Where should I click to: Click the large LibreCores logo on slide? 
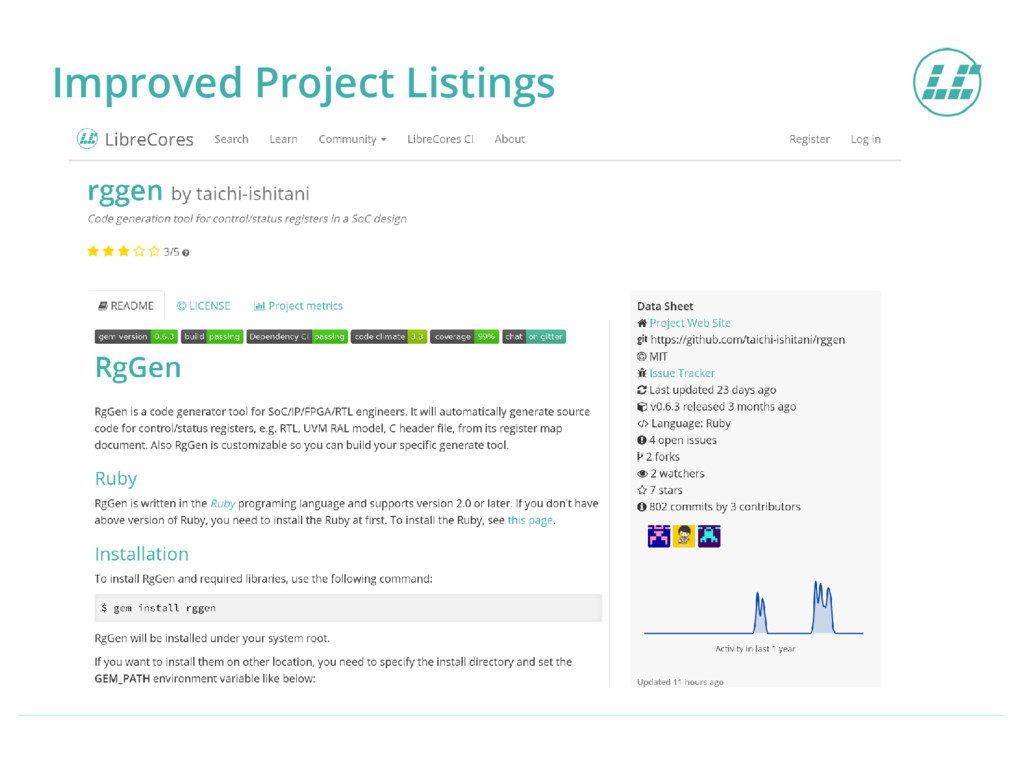click(947, 82)
